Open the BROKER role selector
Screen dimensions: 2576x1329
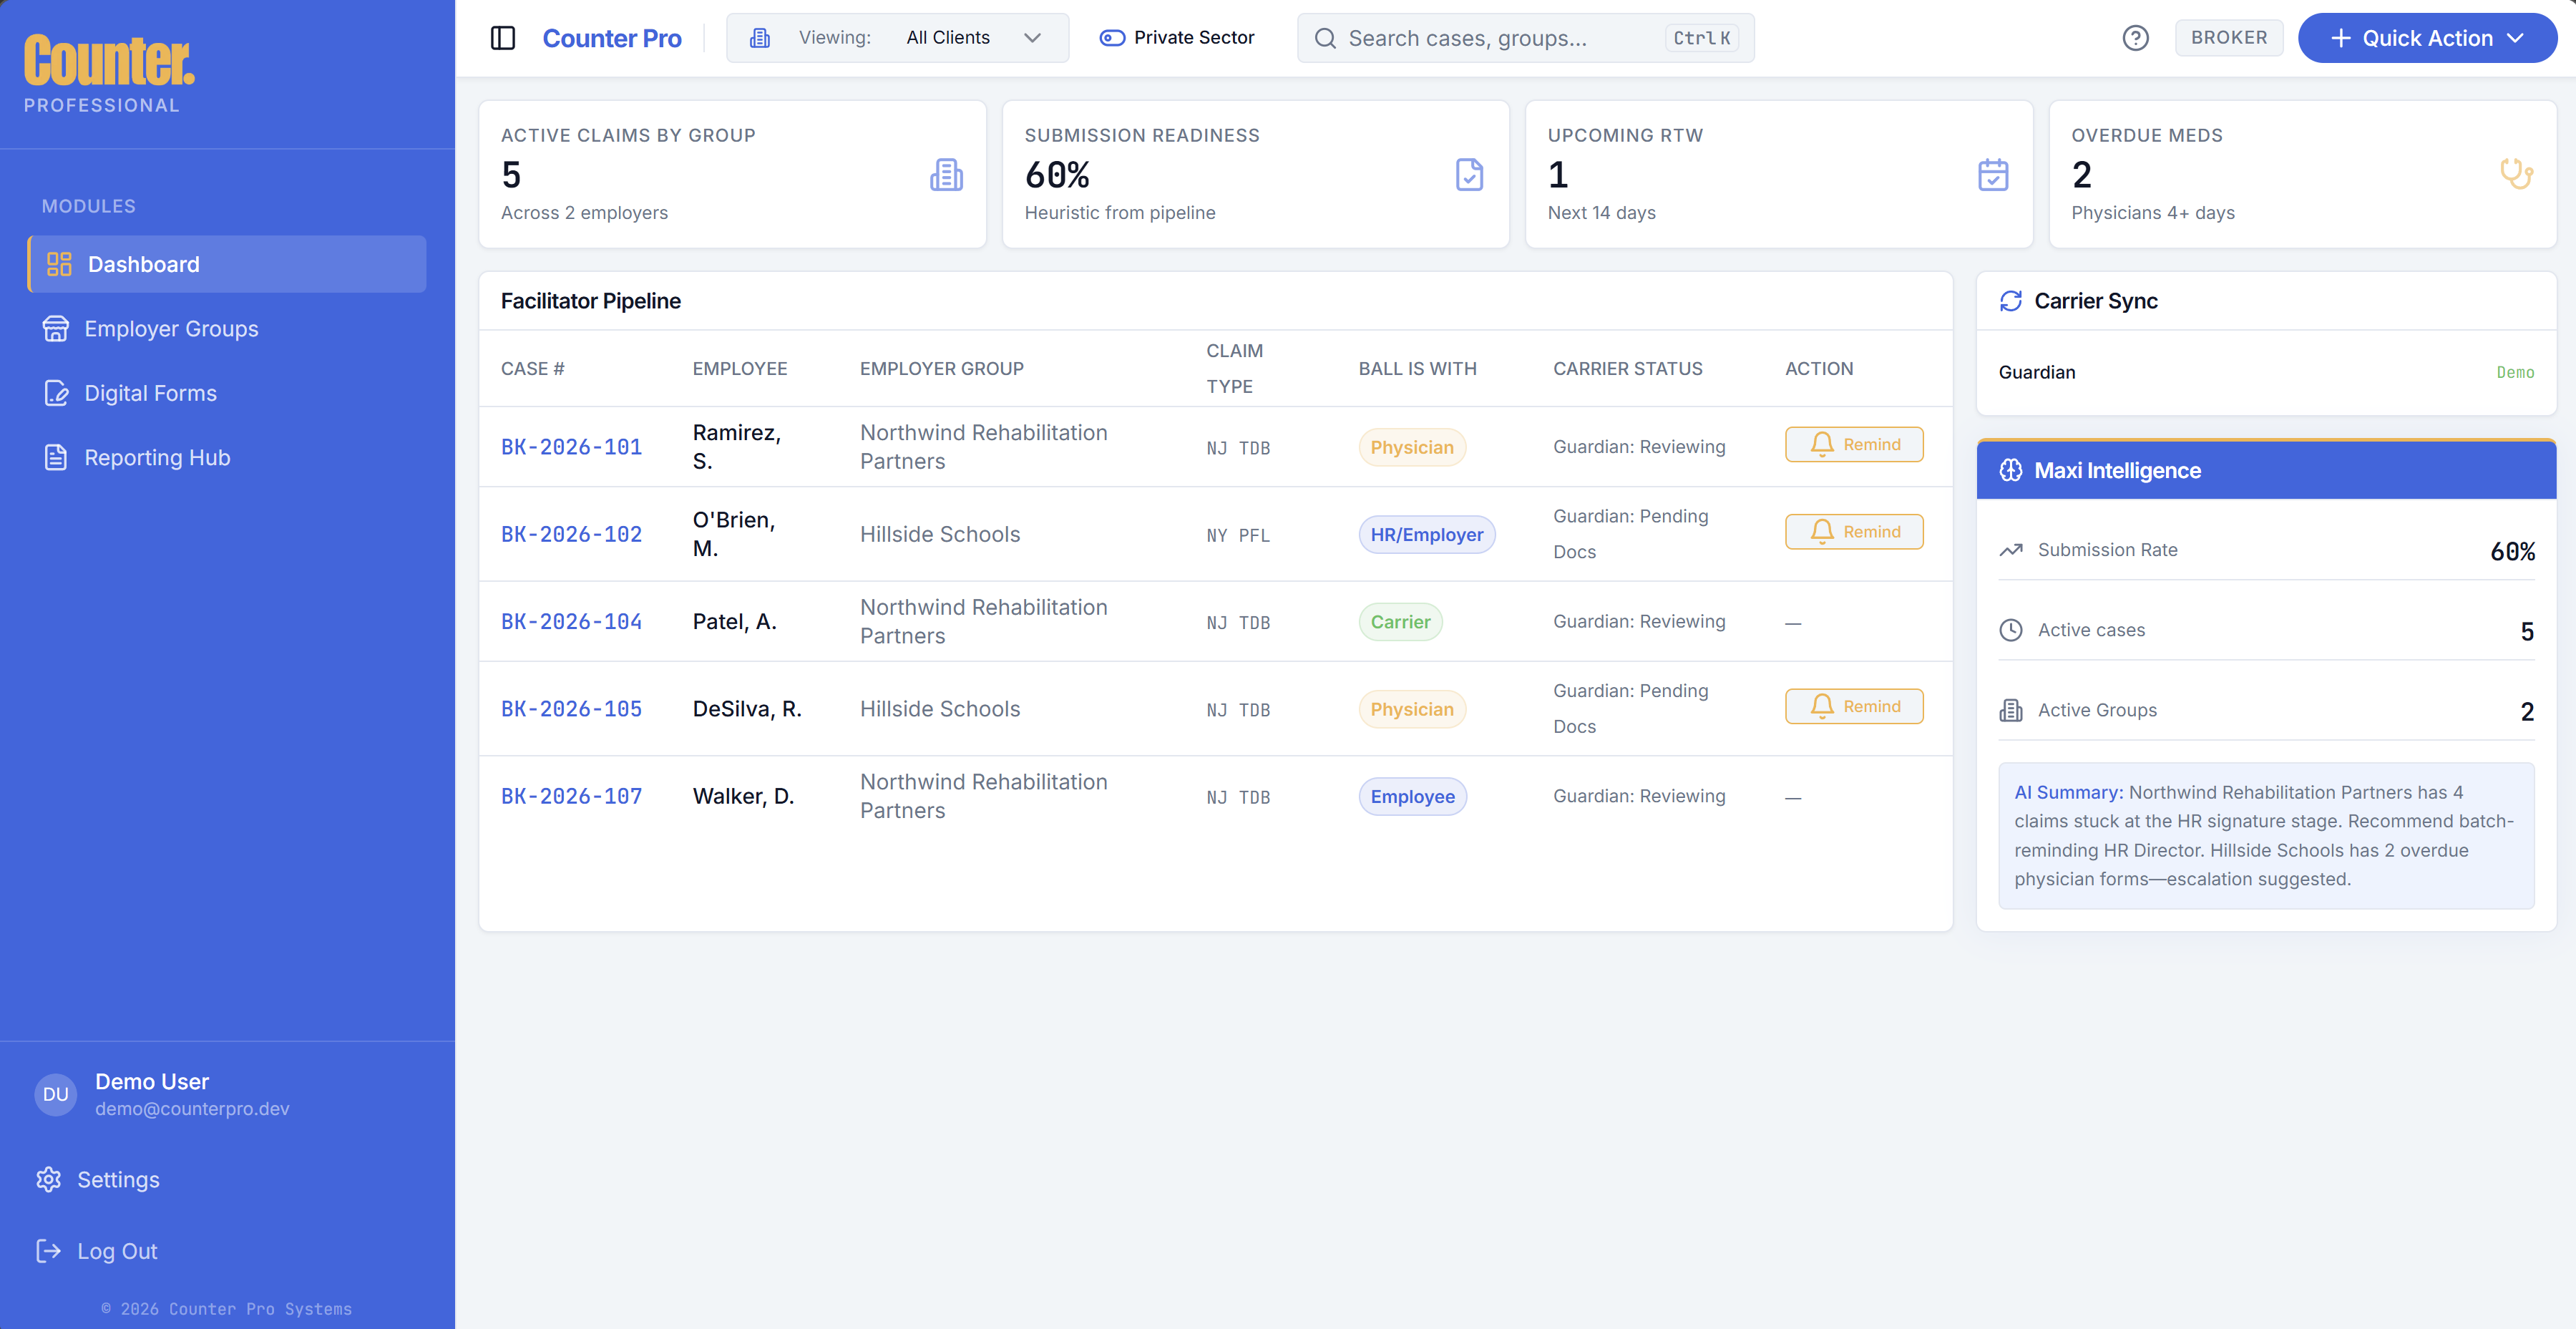2229,37
